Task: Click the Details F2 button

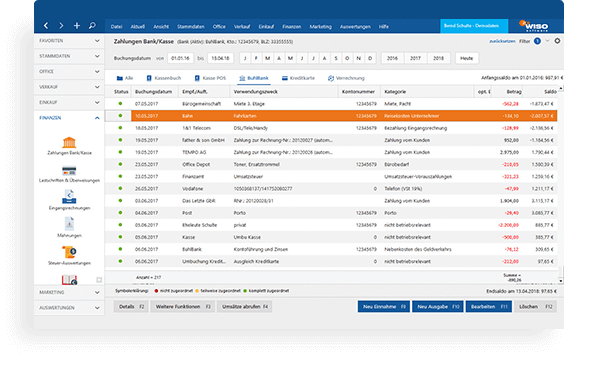Action: 131,307
